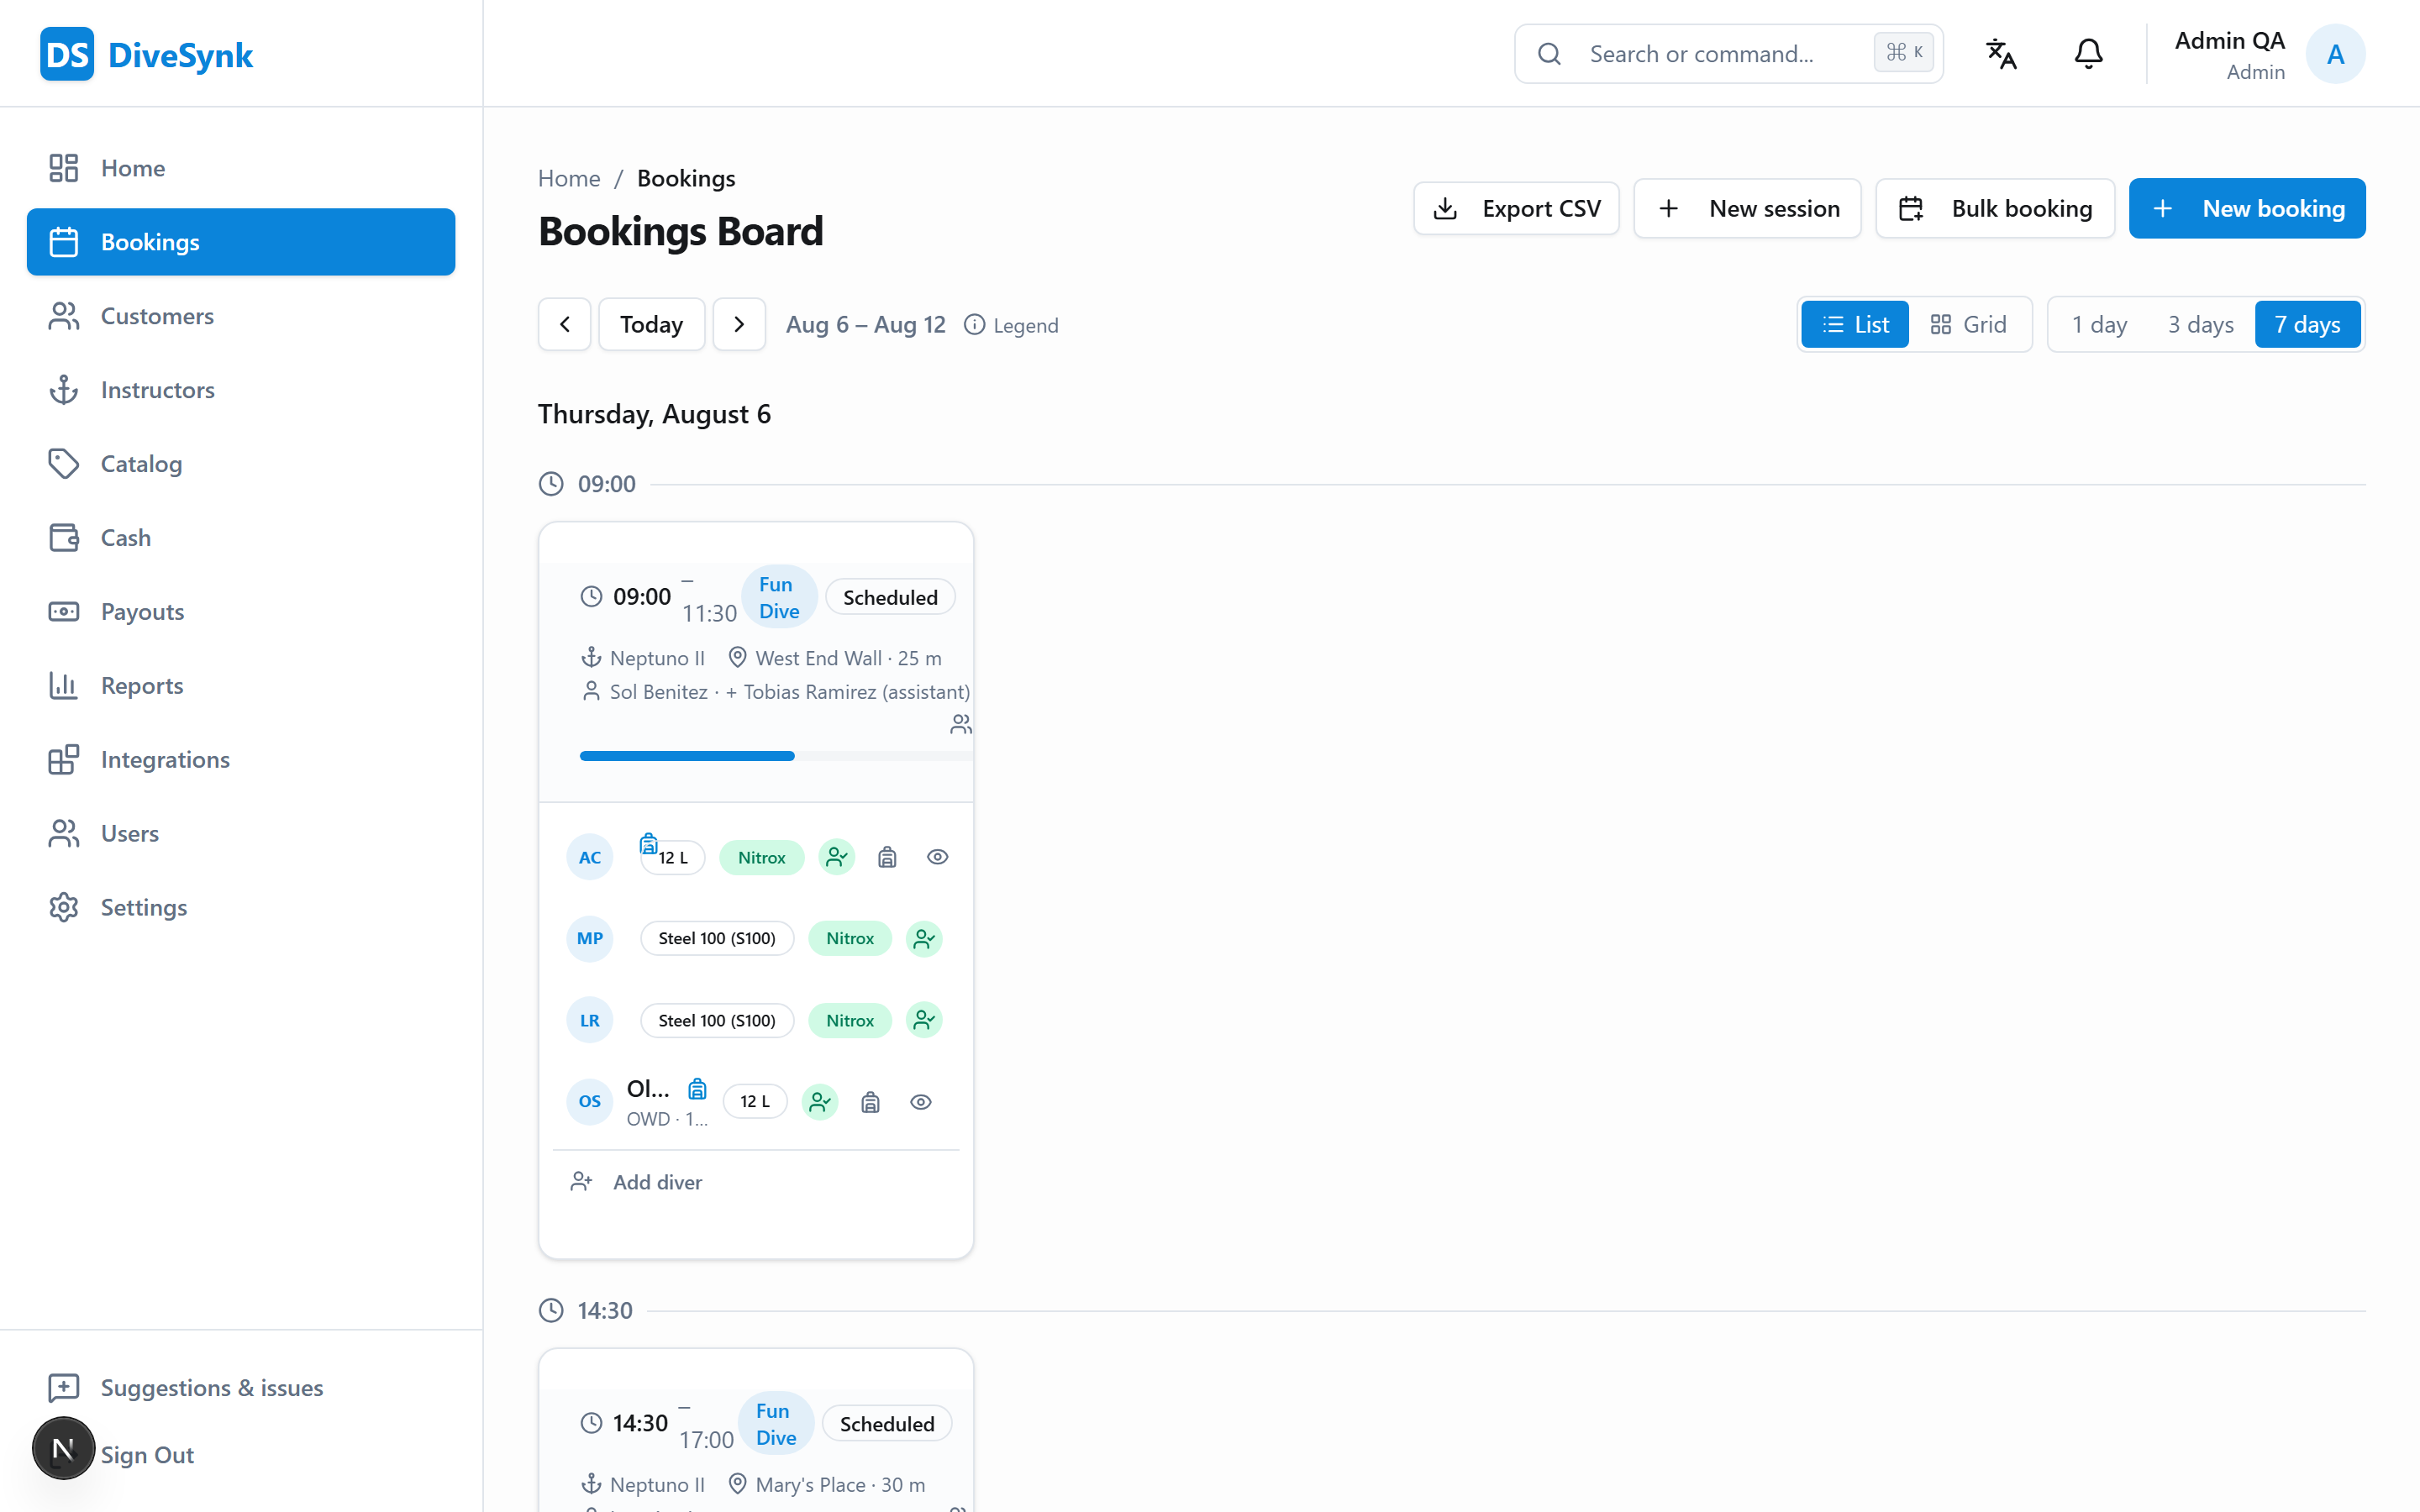Open Payouts in the sidebar
Image resolution: width=2420 pixels, height=1512 pixels.
241,612
